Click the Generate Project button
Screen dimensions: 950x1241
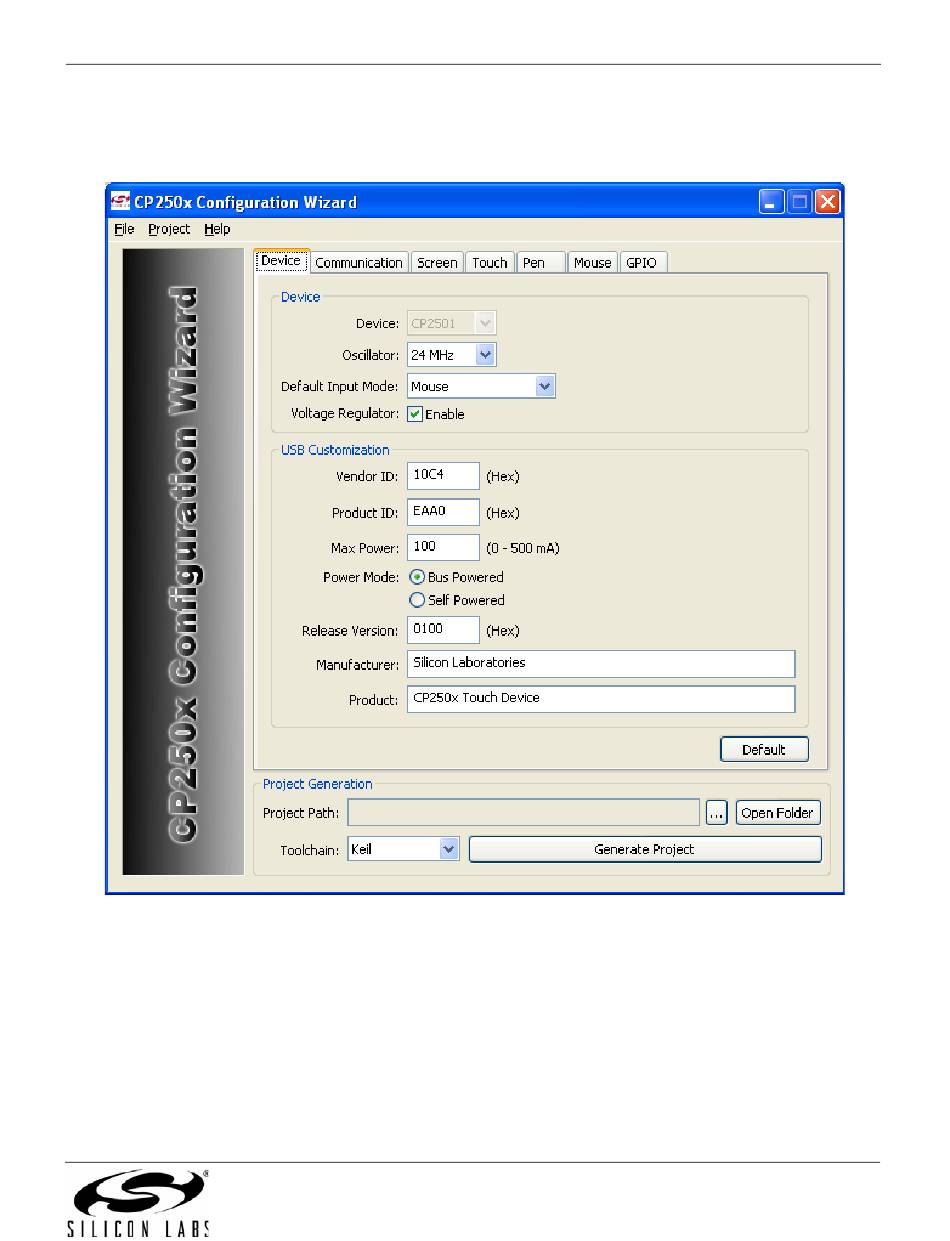click(x=645, y=849)
